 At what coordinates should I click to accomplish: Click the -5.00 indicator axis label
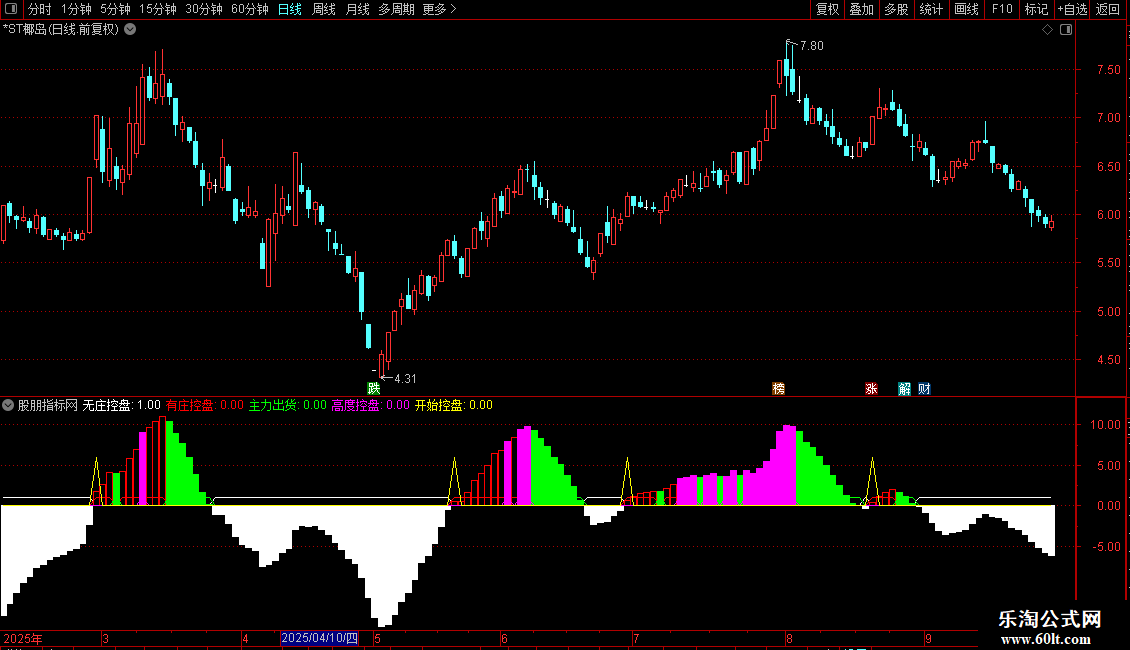pyautogui.click(x=1105, y=547)
